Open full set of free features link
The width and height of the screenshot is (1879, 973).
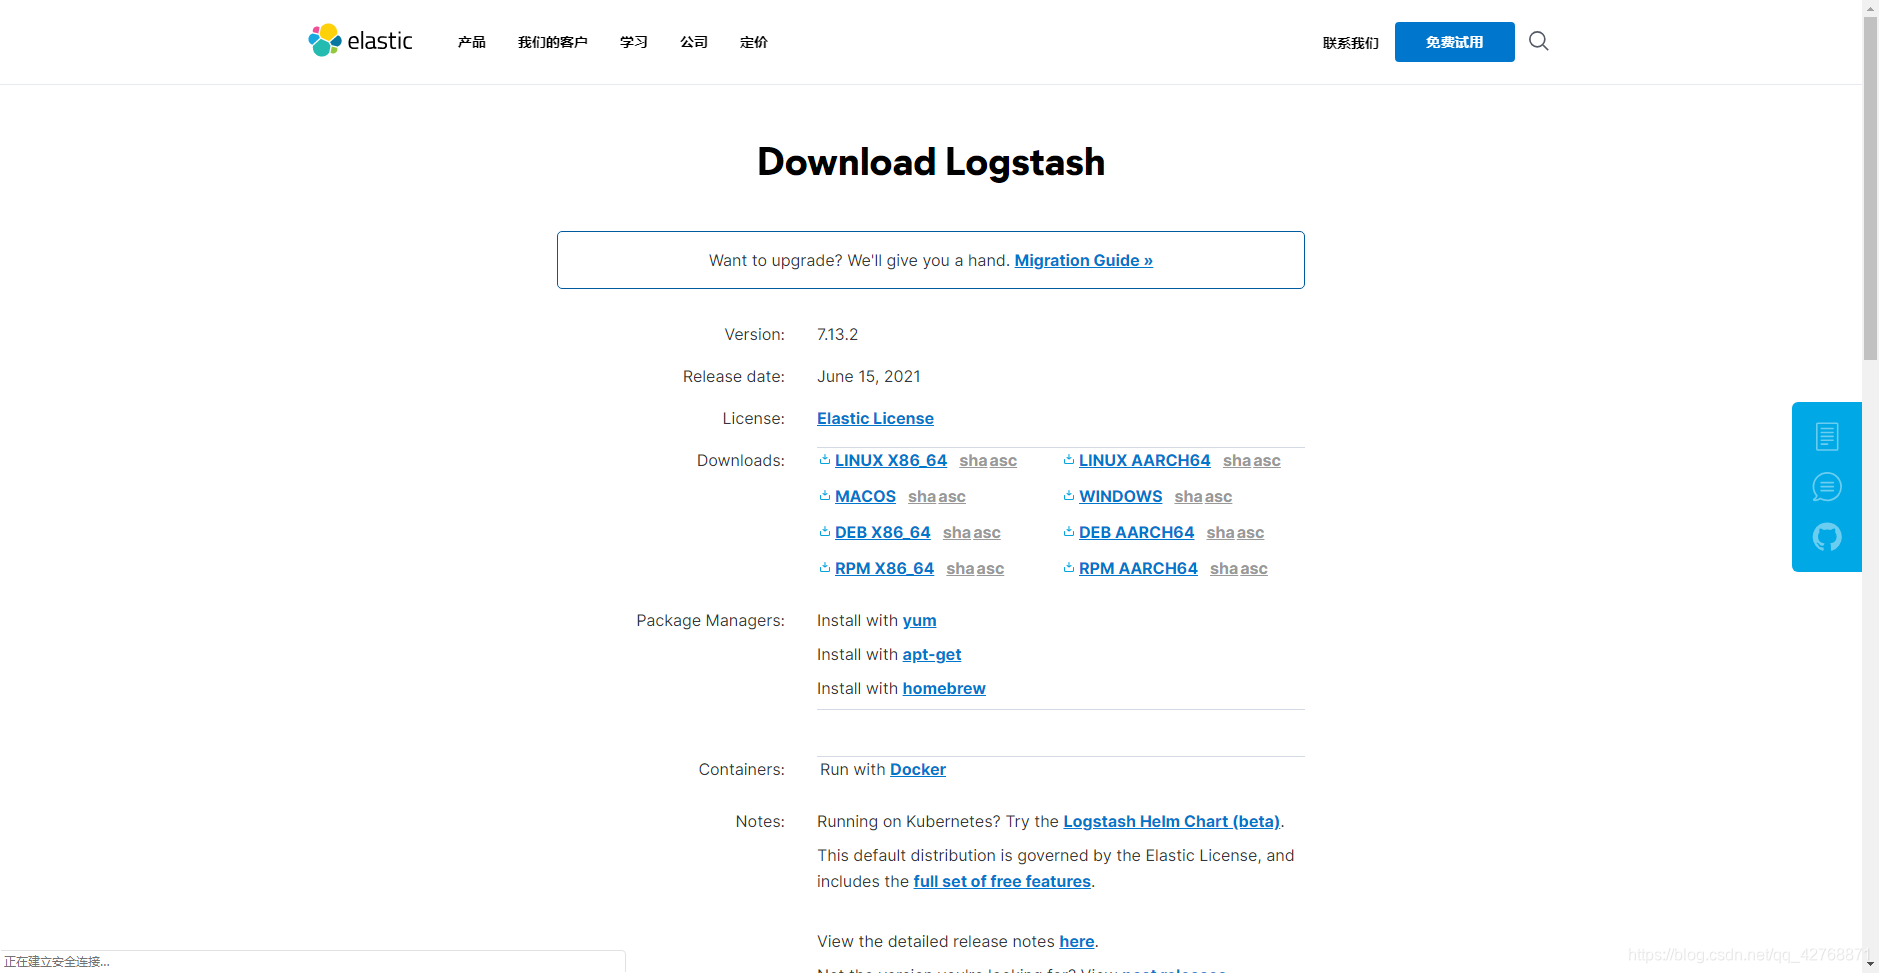pos(1001,881)
